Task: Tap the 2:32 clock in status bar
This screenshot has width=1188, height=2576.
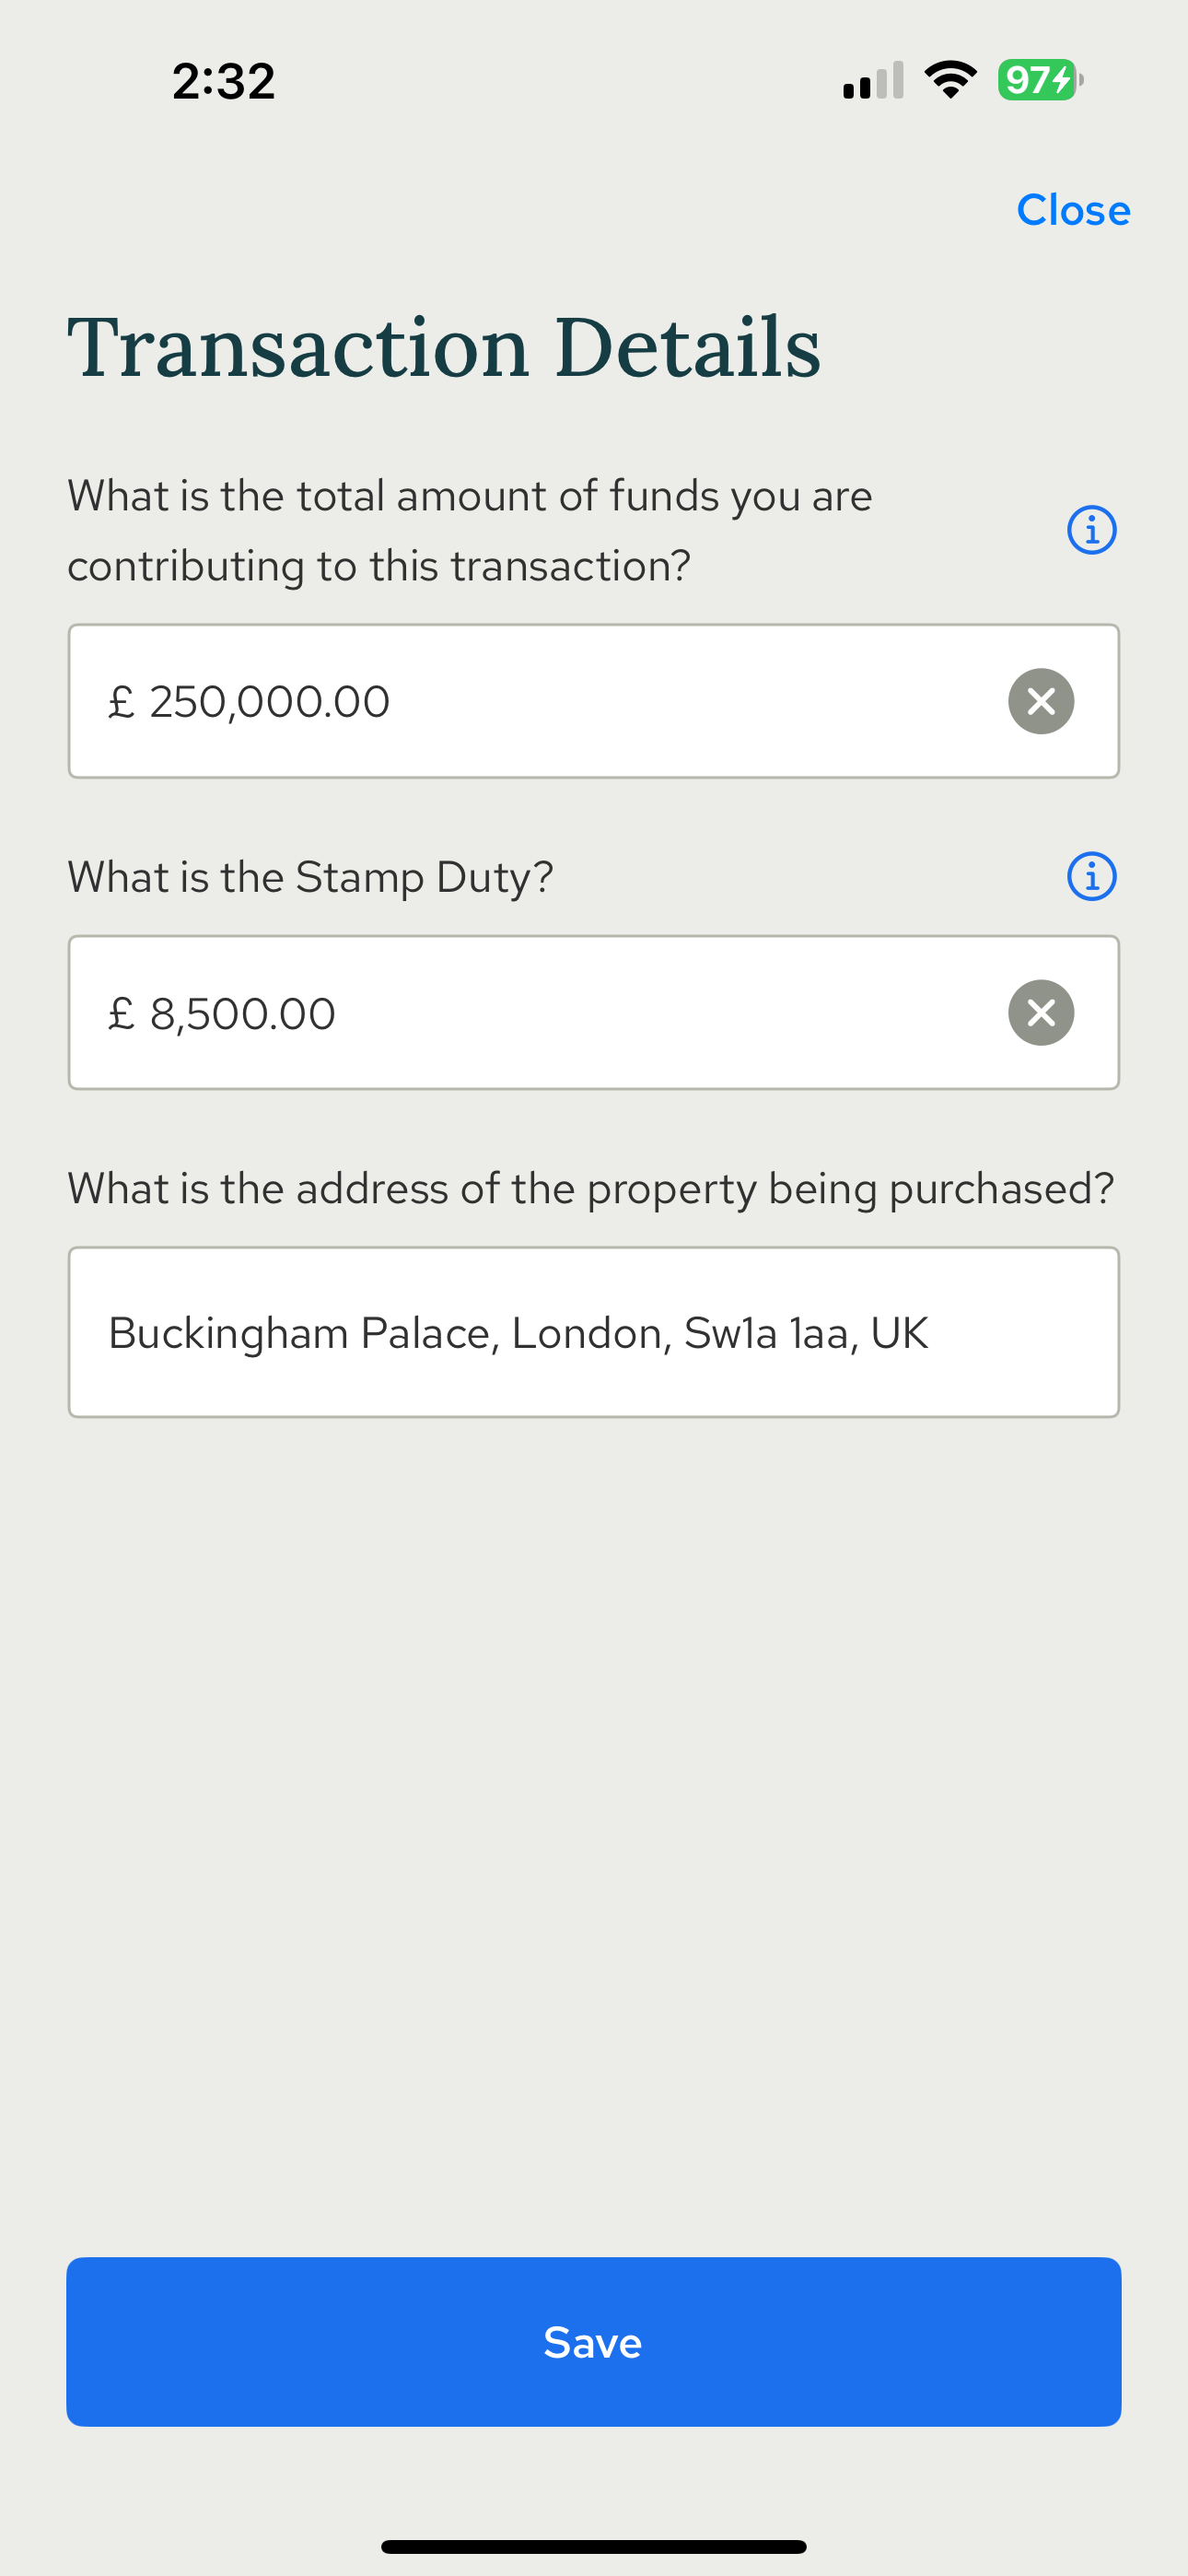Action: (224, 81)
